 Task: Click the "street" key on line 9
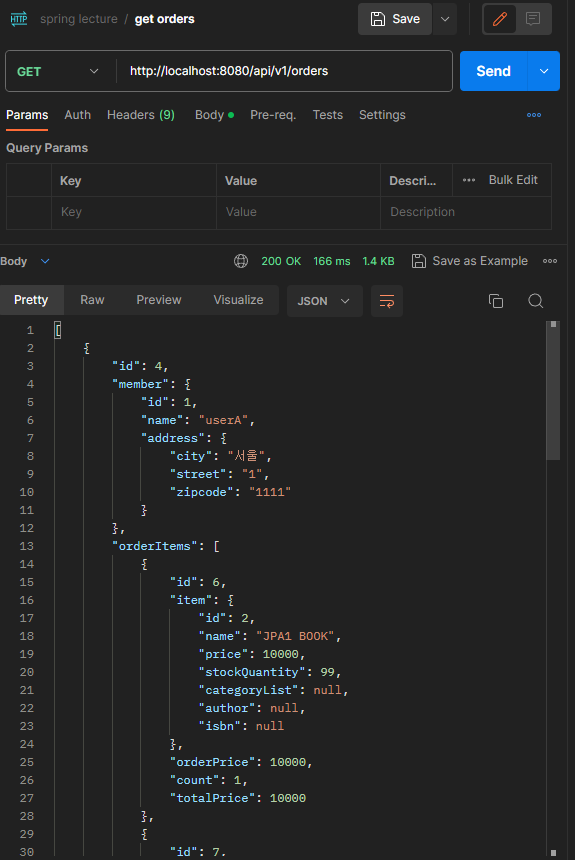tap(198, 474)
